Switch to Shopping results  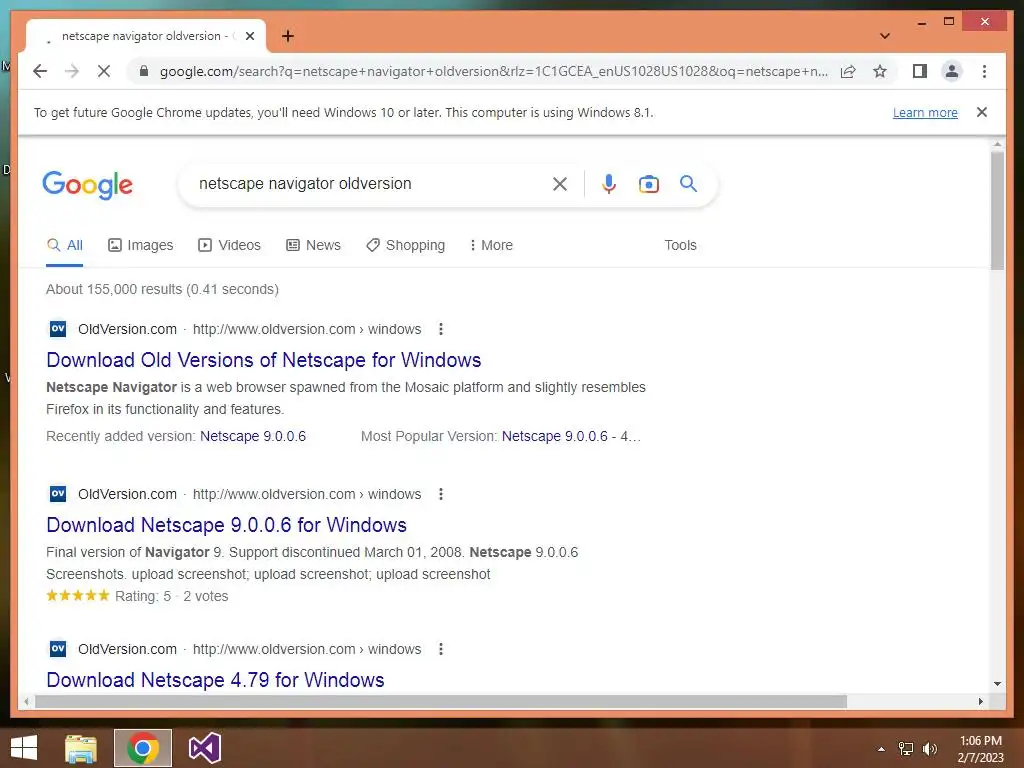pos(406,245)
